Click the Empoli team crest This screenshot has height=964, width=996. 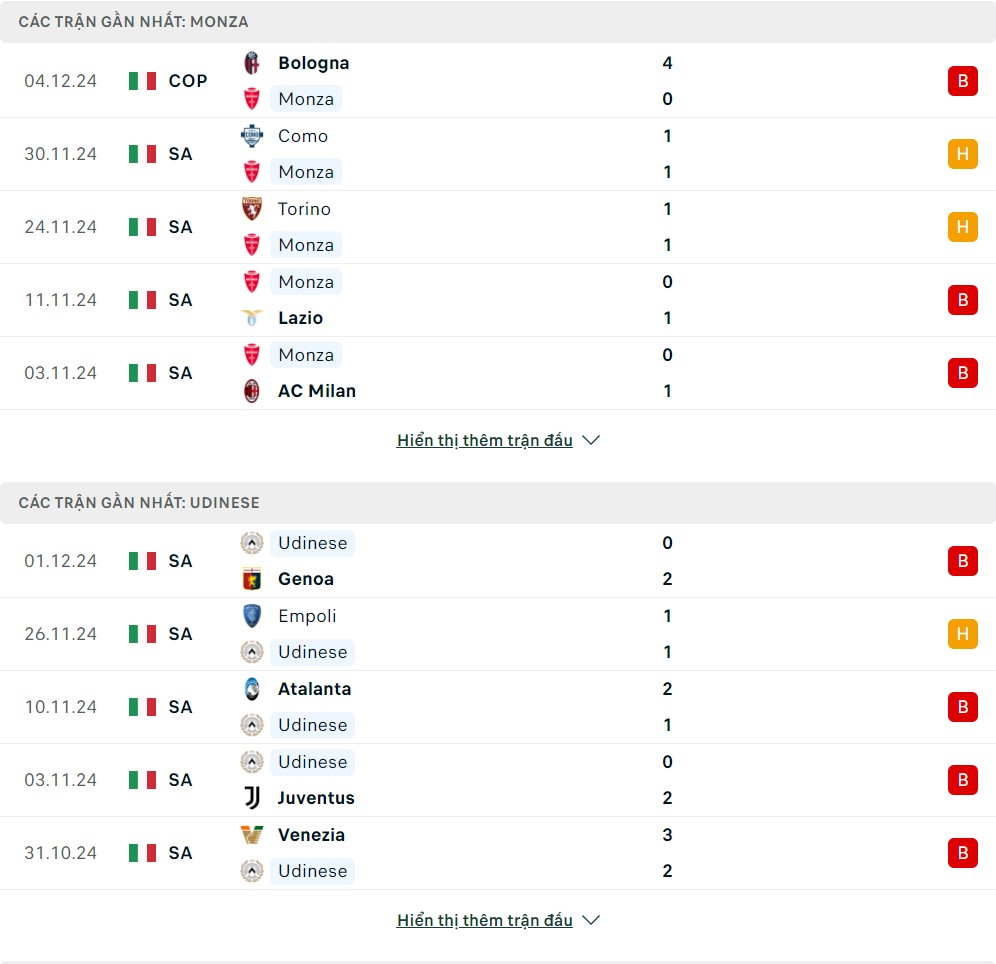(252, 616)
